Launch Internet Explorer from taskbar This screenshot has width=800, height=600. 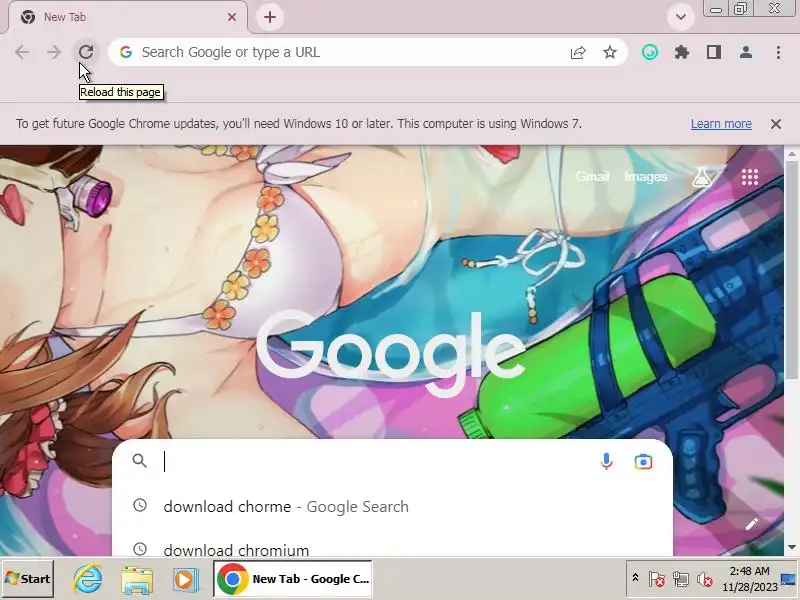pos(88,579)
